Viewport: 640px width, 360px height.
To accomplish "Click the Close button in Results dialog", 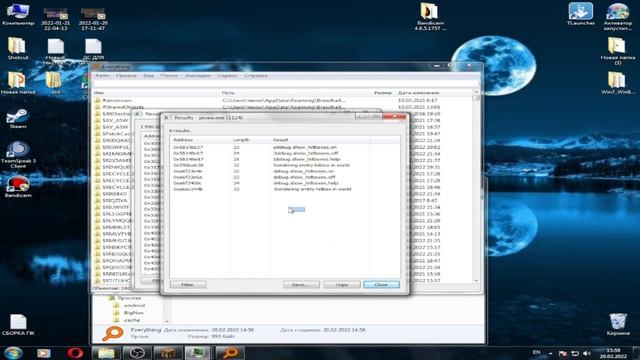I will (381, 284).
